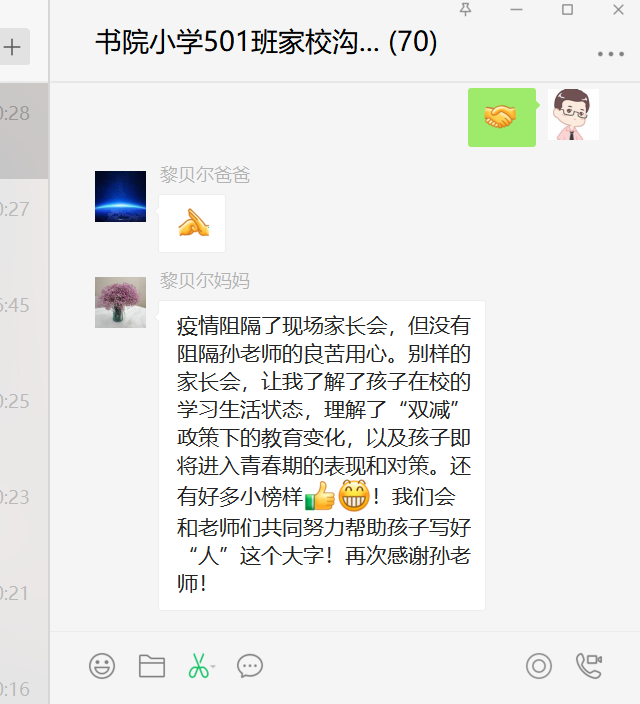Maximize the chat window

[x=567, y=9]
